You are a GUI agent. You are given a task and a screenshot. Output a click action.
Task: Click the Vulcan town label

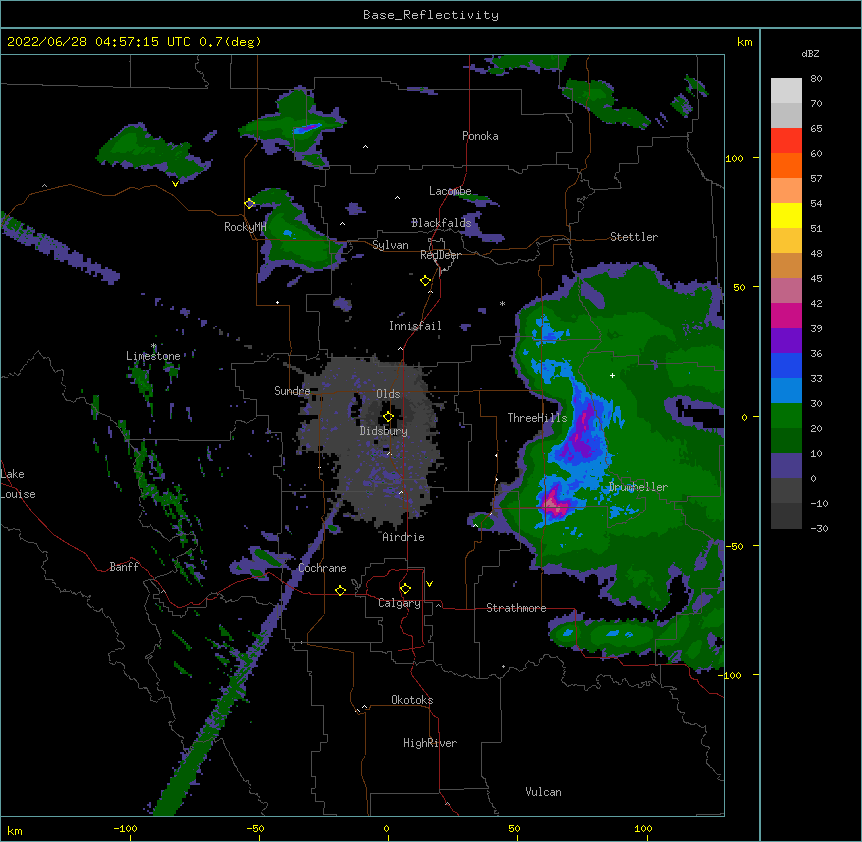pyautogui.click(x=543, y=792)
